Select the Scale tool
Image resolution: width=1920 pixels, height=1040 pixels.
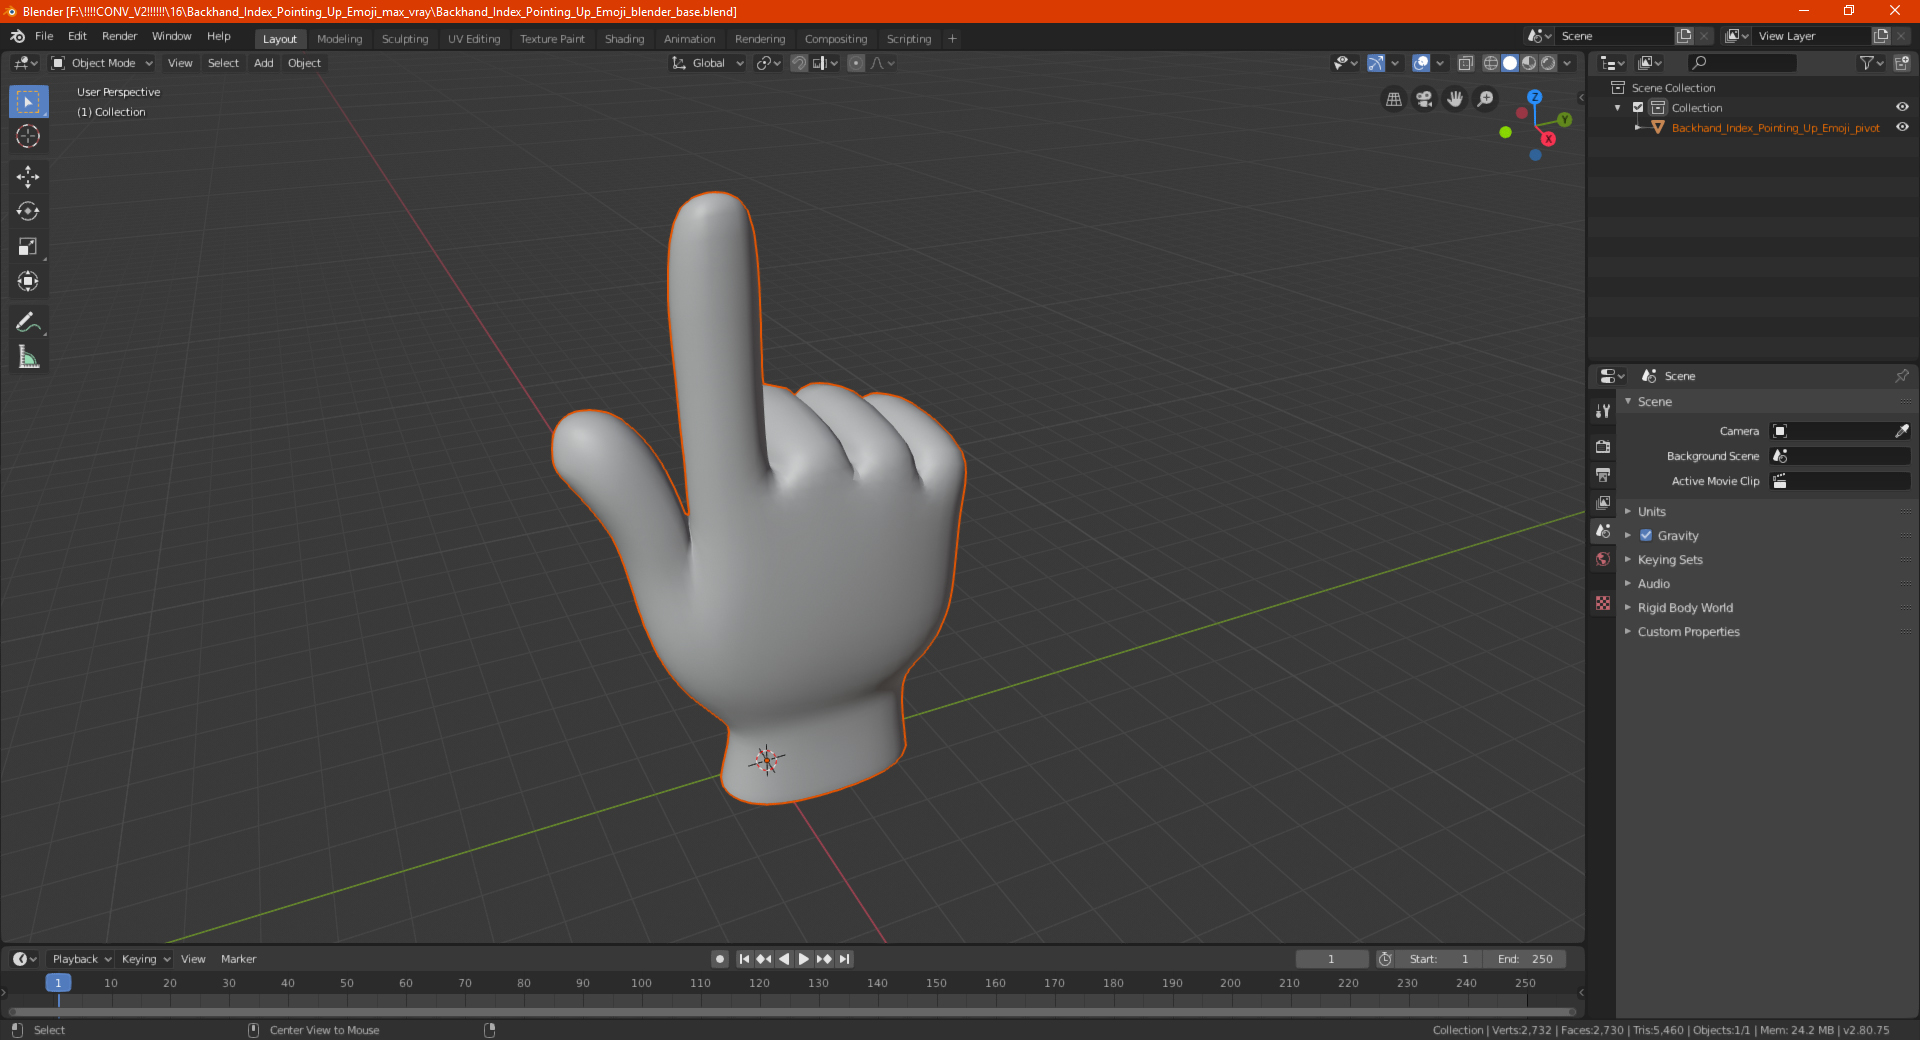[28, 247]
